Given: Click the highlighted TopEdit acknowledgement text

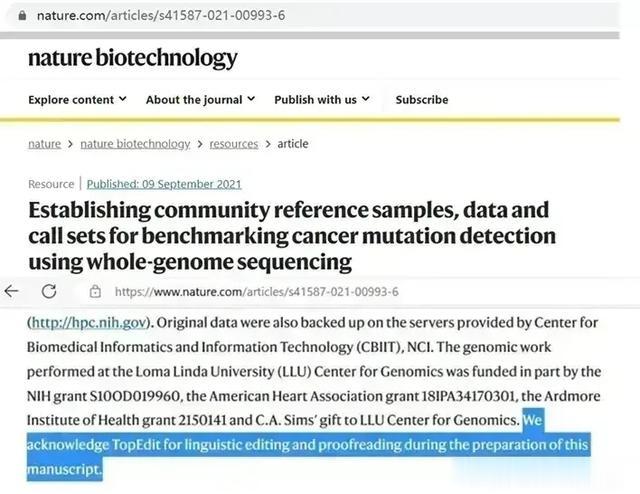Looking at the screenshot, I should tap(308, 445).
